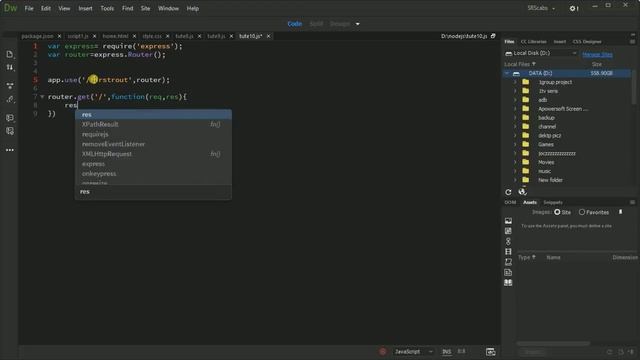The width and height of the screenshot is (640, 360).
Task: Select Scripts icon in Assets panel
Action: pos(508,262)
